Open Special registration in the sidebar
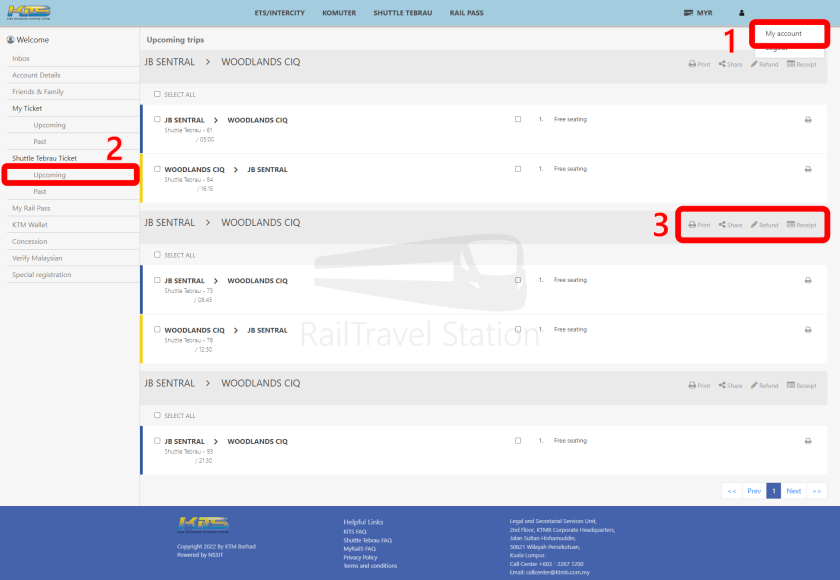This screenshot has height=580, width=840. pyautogui.click(x=41, y=274)
